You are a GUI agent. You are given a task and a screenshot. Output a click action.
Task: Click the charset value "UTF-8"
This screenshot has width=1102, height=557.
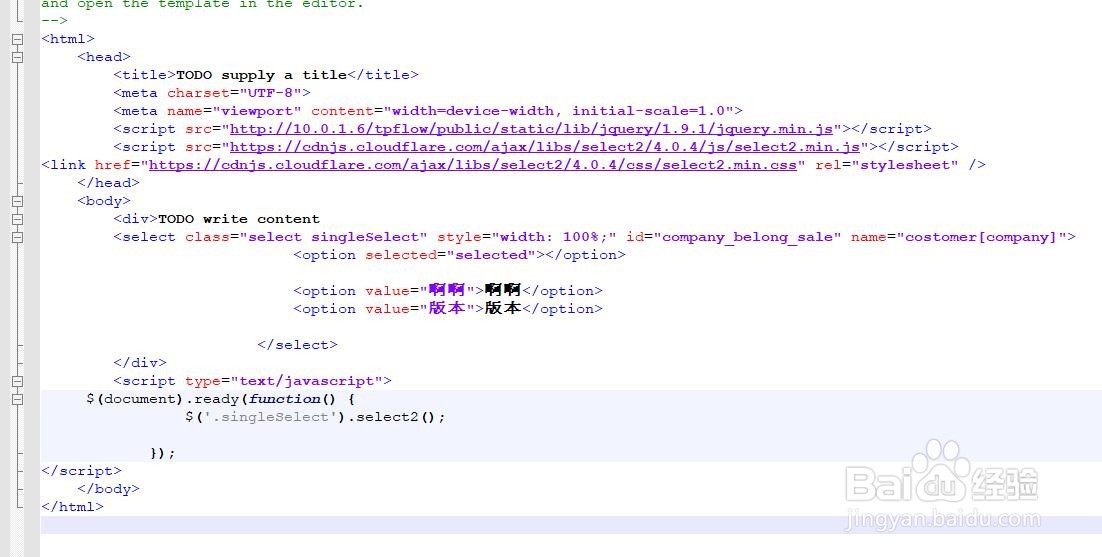(271, 93)
